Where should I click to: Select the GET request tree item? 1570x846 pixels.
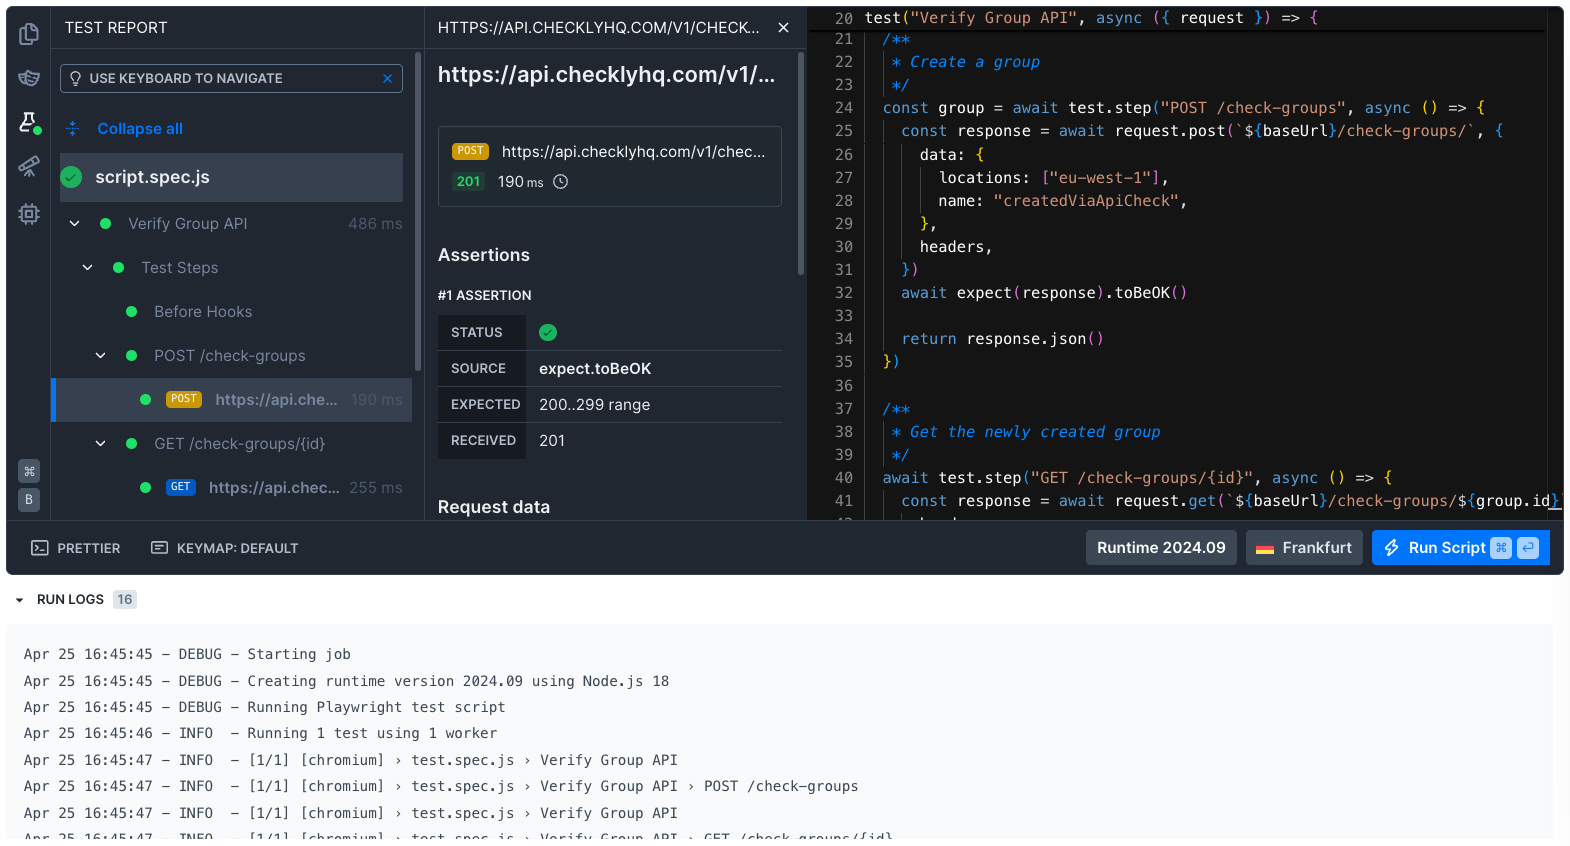pos(273,488)
